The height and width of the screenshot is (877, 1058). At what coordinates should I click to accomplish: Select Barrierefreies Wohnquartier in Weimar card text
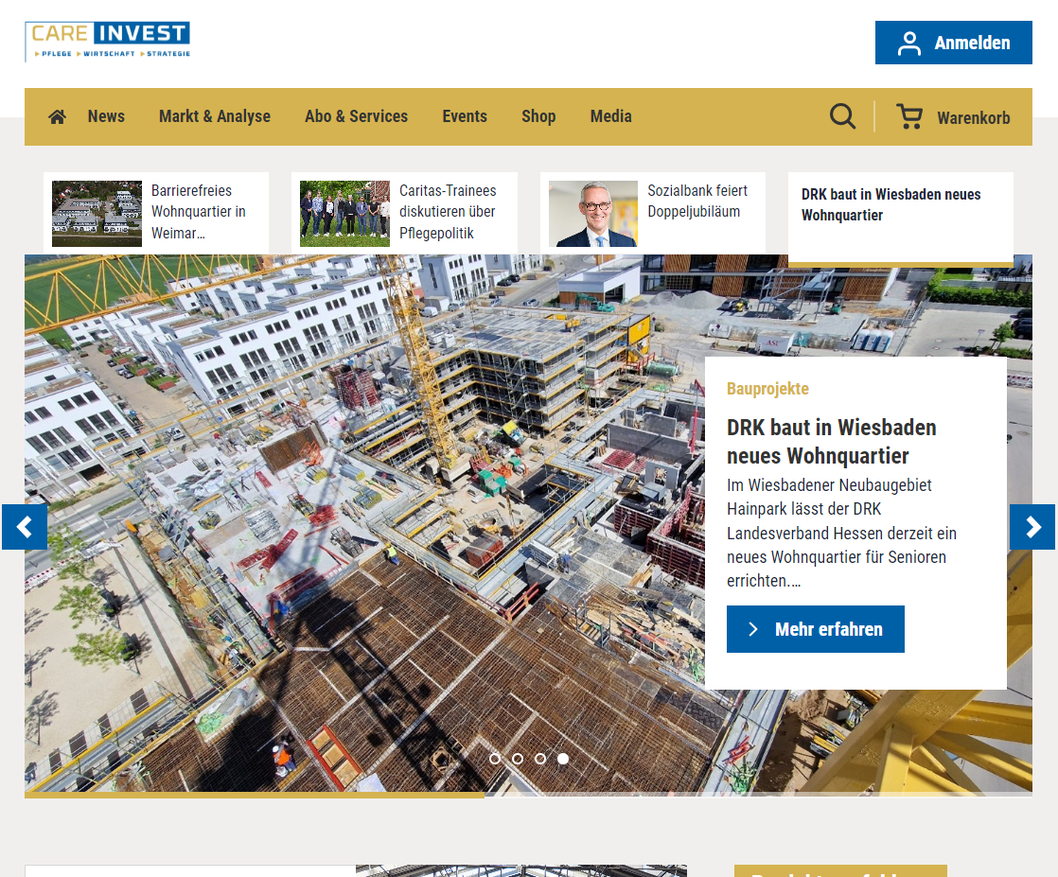coord(199,212)
